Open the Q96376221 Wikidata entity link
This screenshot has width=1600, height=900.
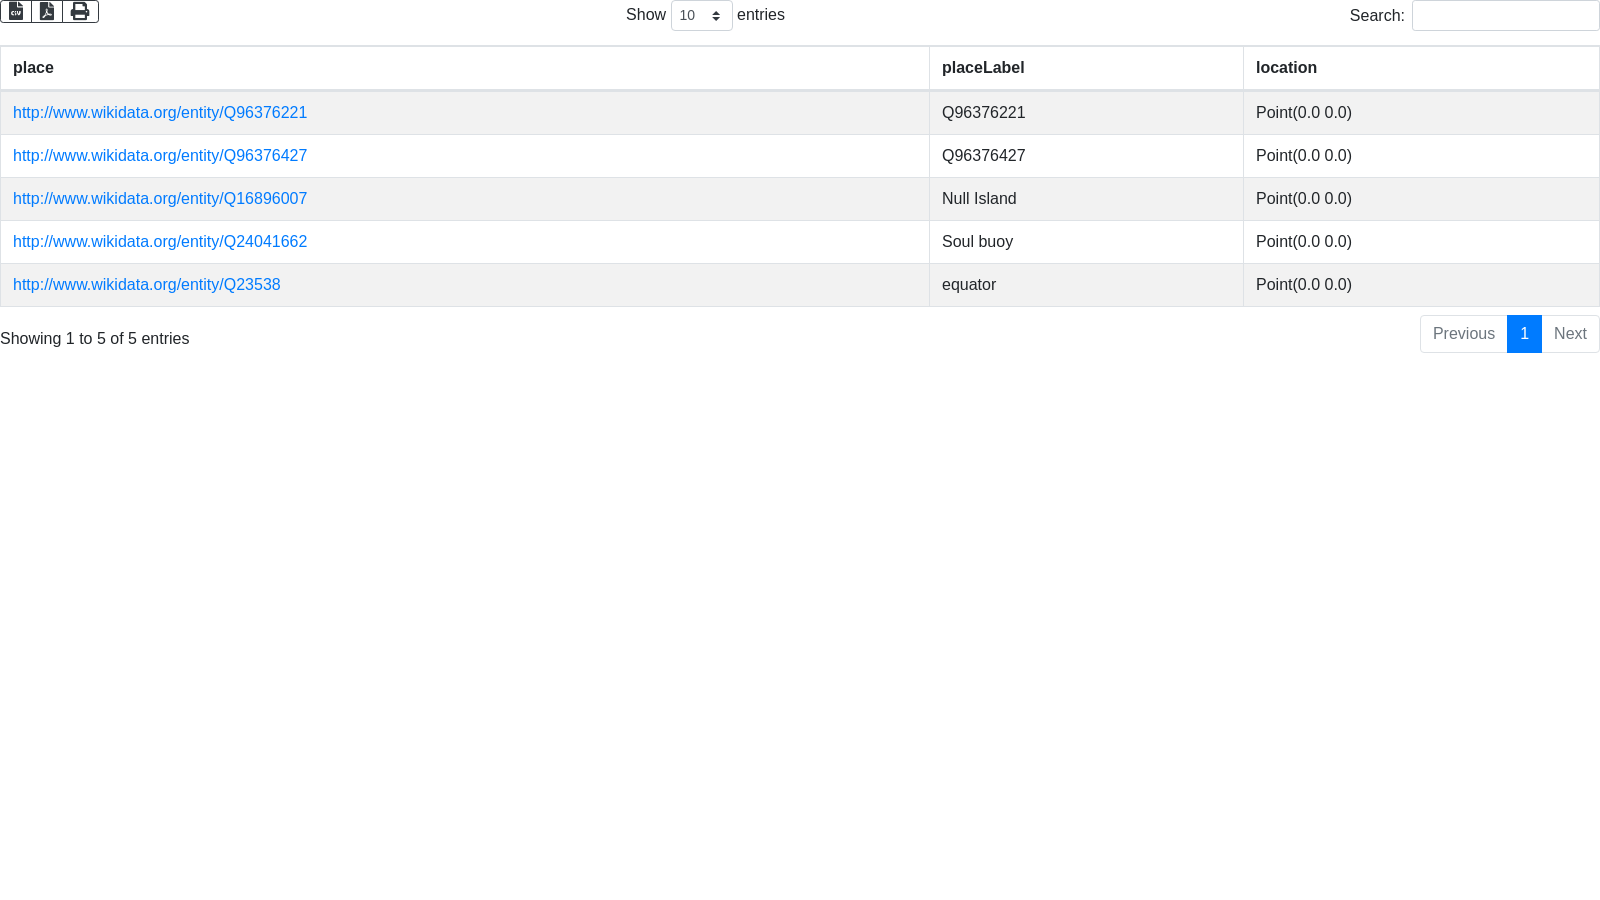[160, 113]
